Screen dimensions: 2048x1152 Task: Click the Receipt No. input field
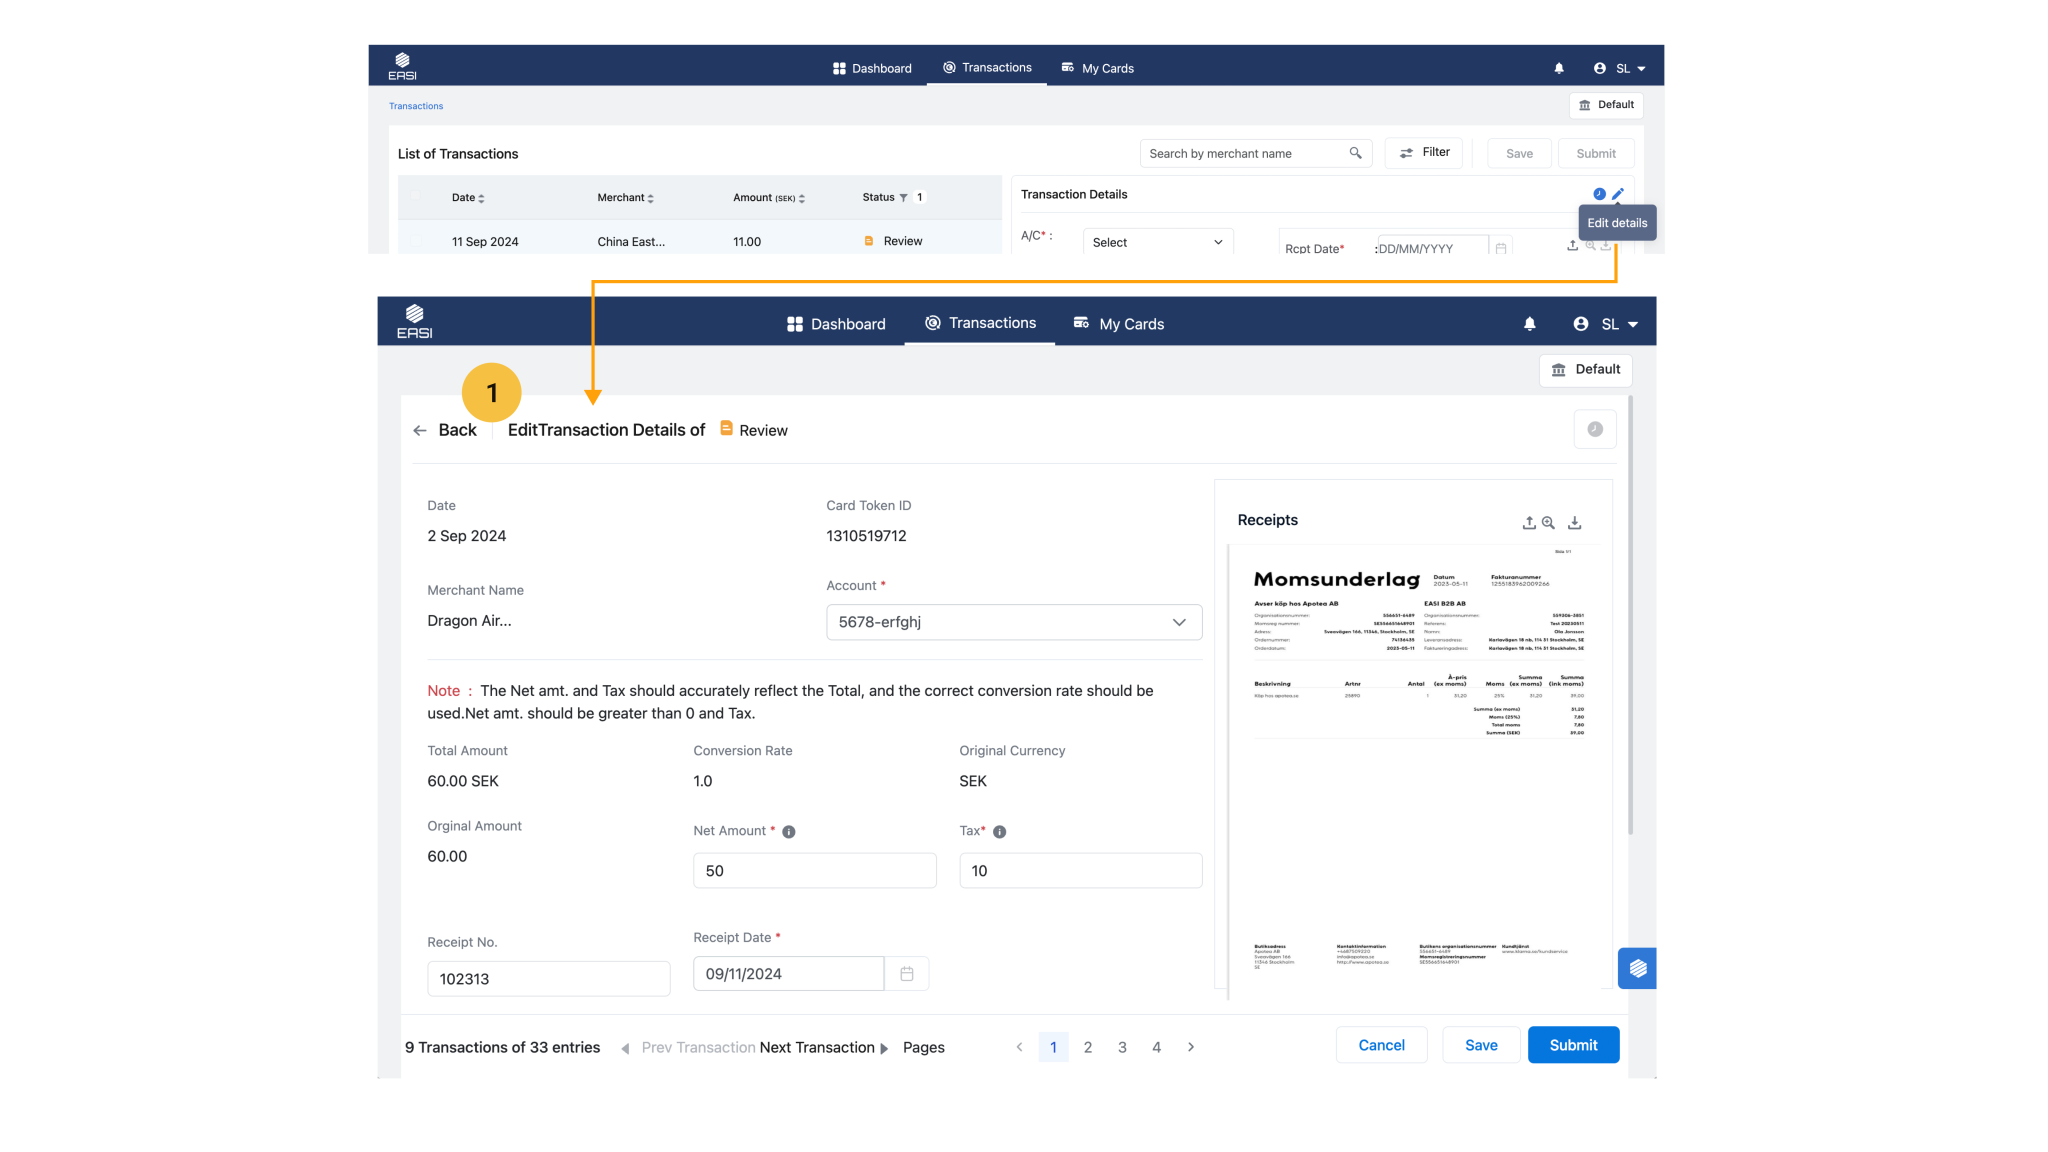(548, 979)
